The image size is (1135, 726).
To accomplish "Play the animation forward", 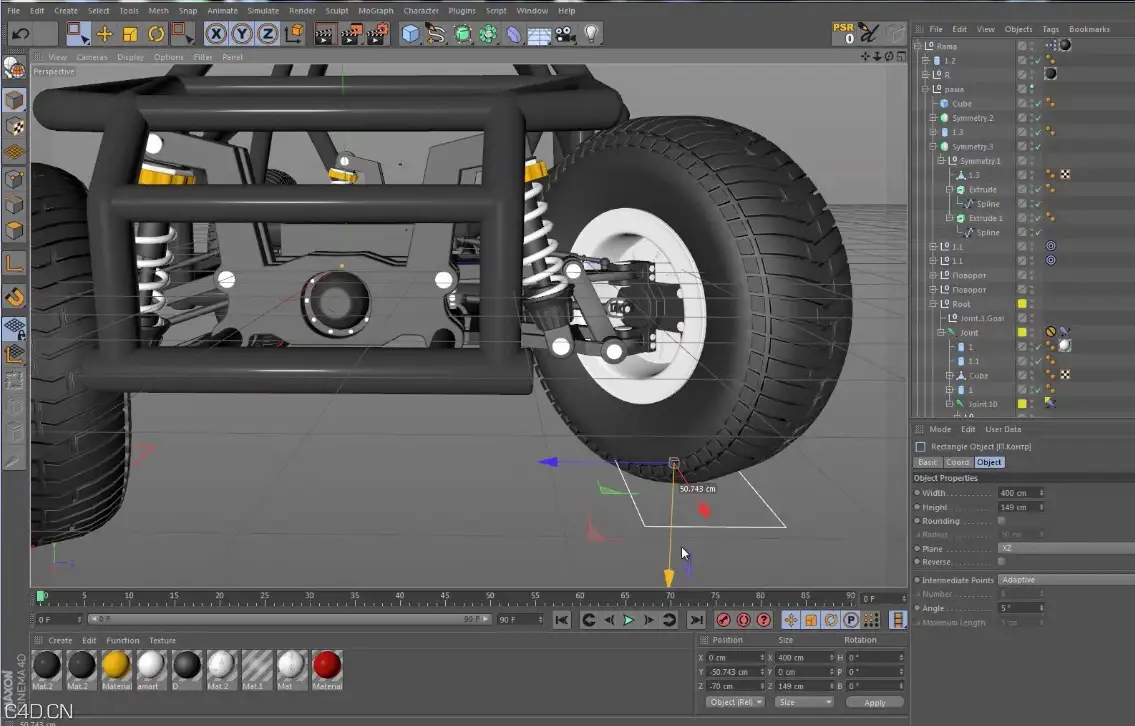I will point(628,620).
